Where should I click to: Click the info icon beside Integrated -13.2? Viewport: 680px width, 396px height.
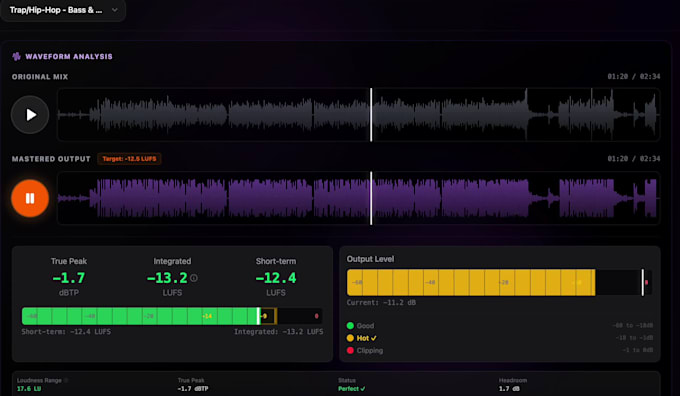click(x=194, y=278)
